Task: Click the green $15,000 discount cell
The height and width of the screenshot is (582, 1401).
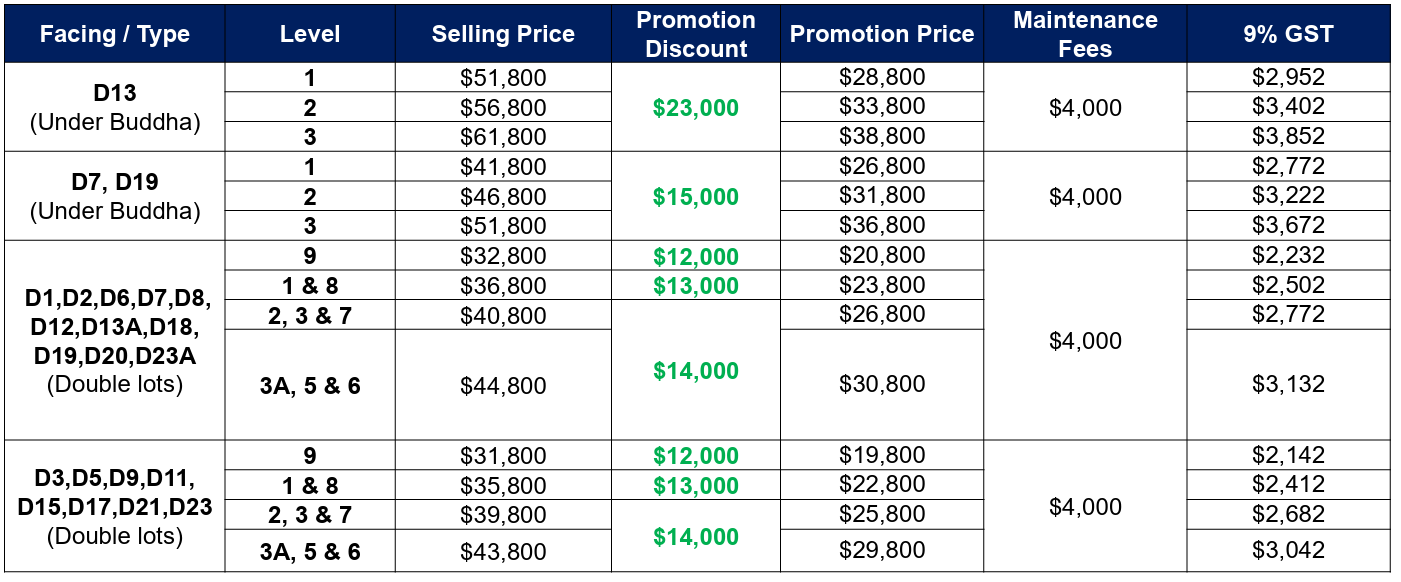Action: point(696,196)
